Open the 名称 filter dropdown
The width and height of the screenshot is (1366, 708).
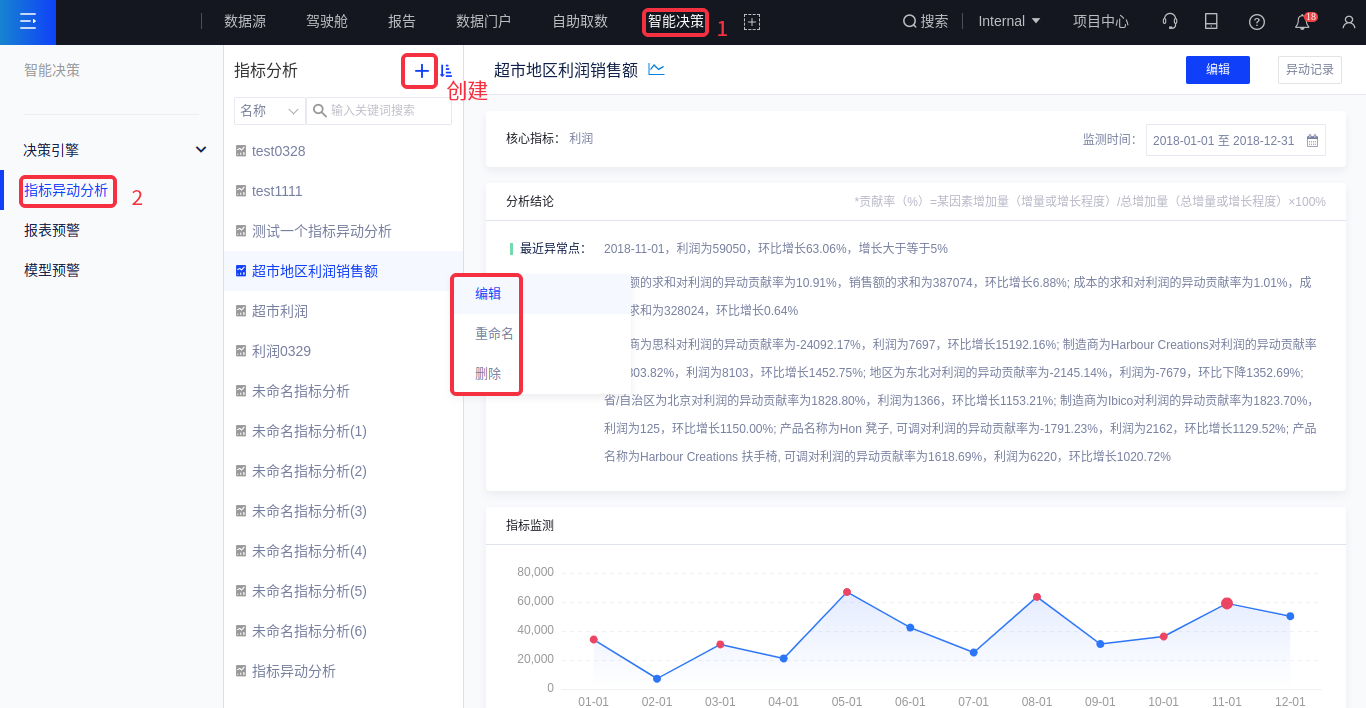pos(269,111)
